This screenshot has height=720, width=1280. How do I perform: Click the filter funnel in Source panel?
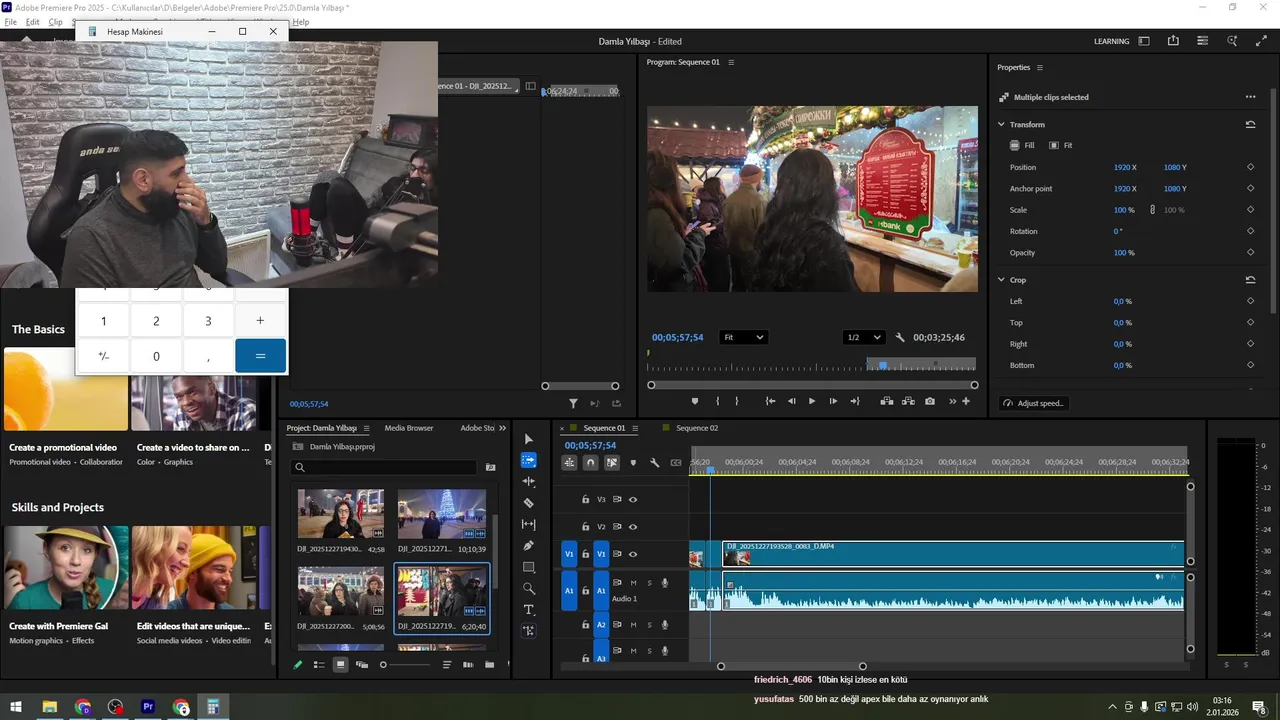pyautogui.click(x=573, y=404)
